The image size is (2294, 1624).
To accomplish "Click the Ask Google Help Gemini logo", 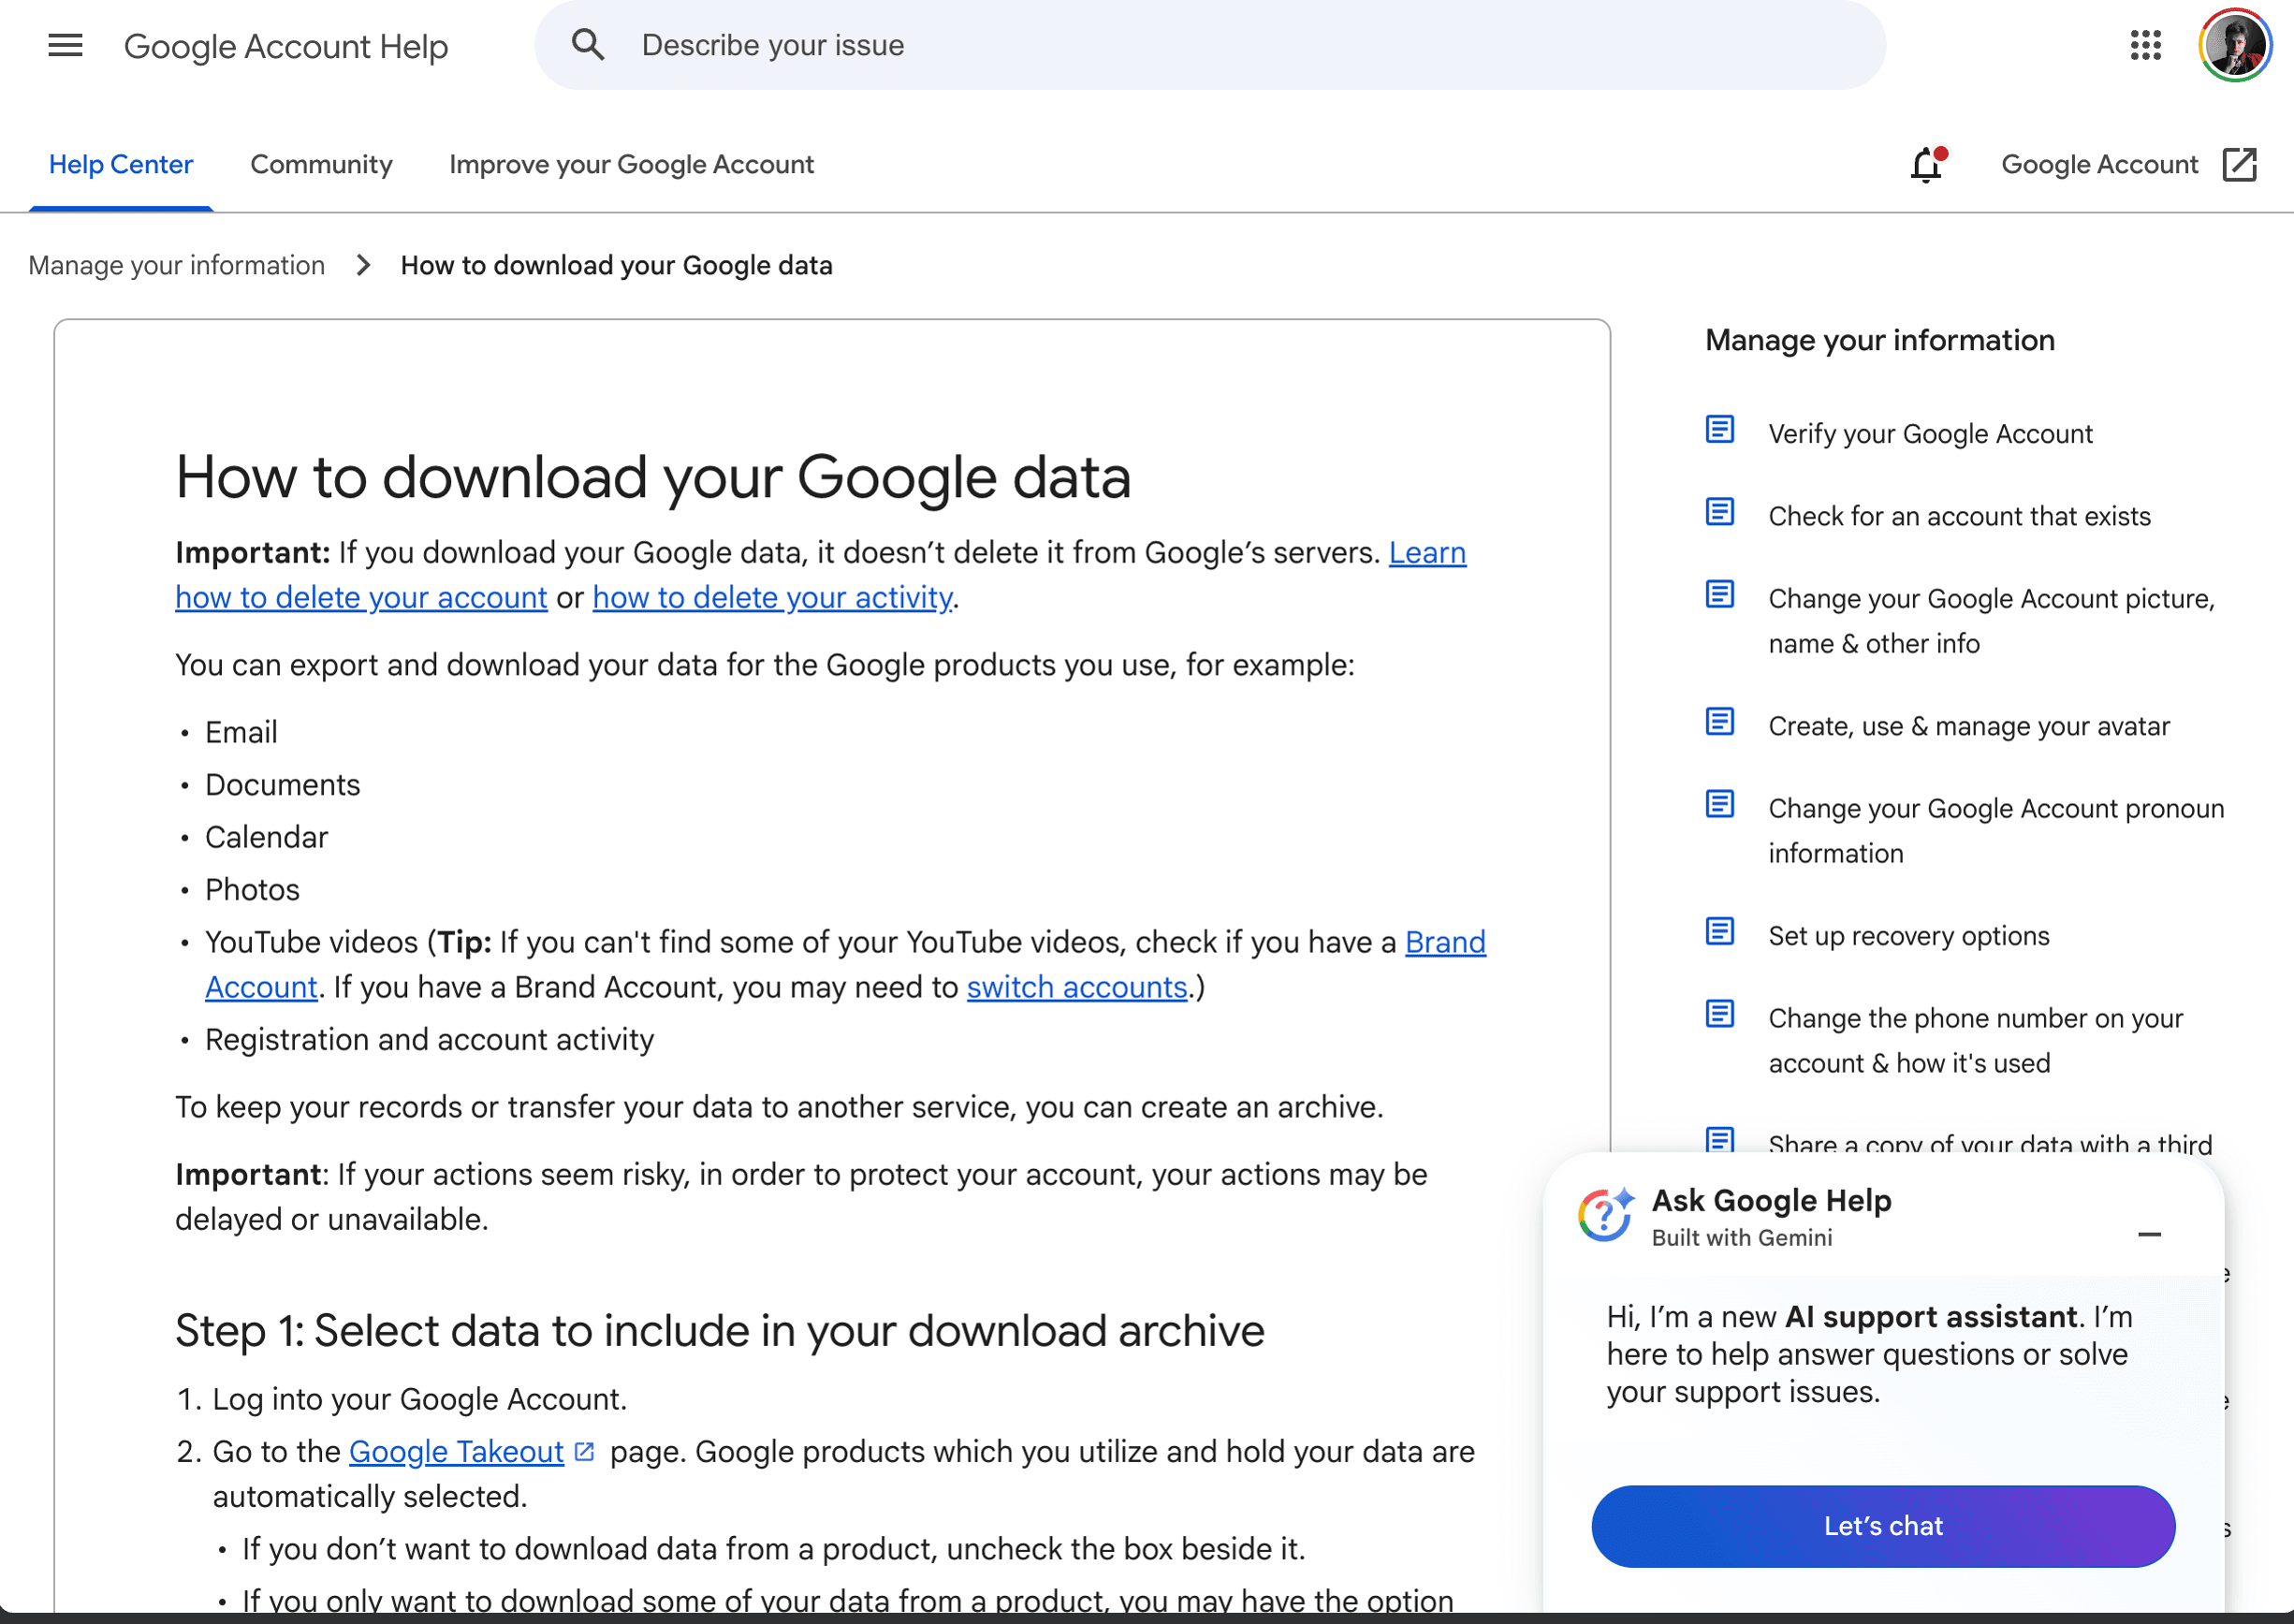I will (x=1606, y=1215).
